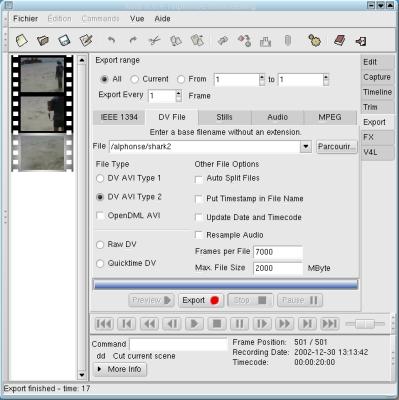The height and width of the screenshot is (400, 399).
Task: Click the Export Every spinner arrows
Action: point(179,96)
